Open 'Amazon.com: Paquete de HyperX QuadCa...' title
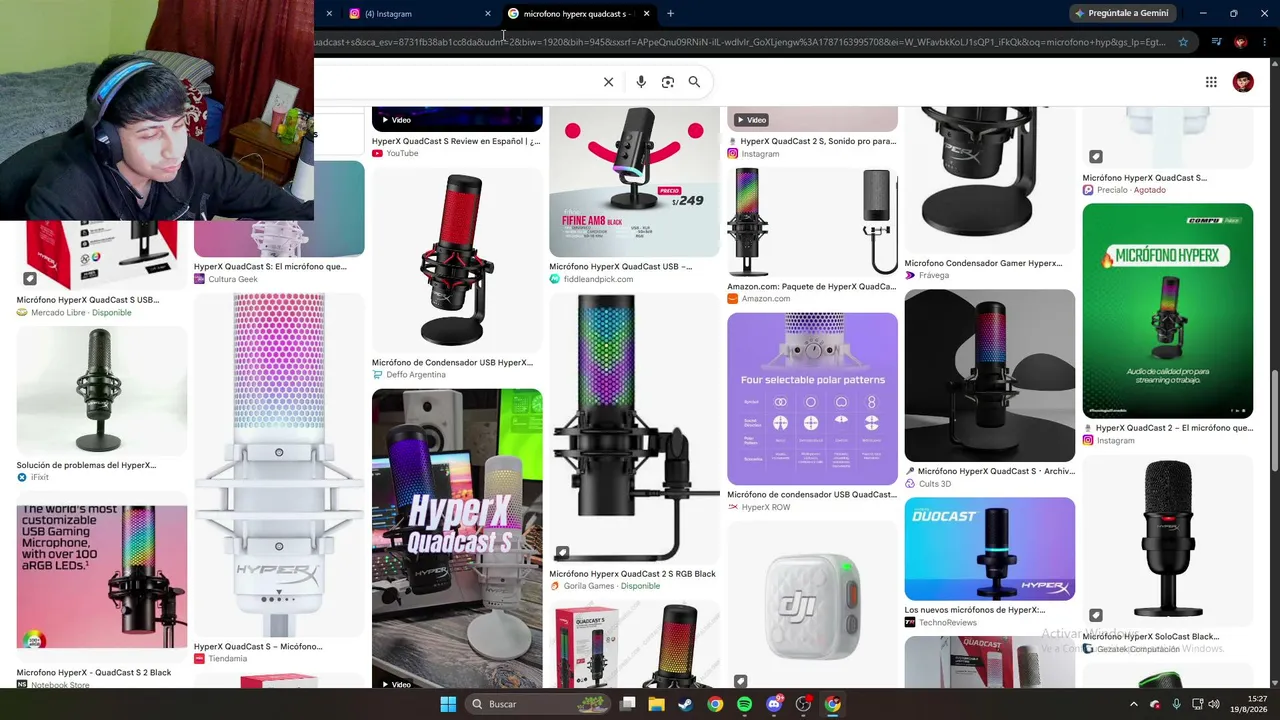1280x720 pixels. click(x=811, y=287)
